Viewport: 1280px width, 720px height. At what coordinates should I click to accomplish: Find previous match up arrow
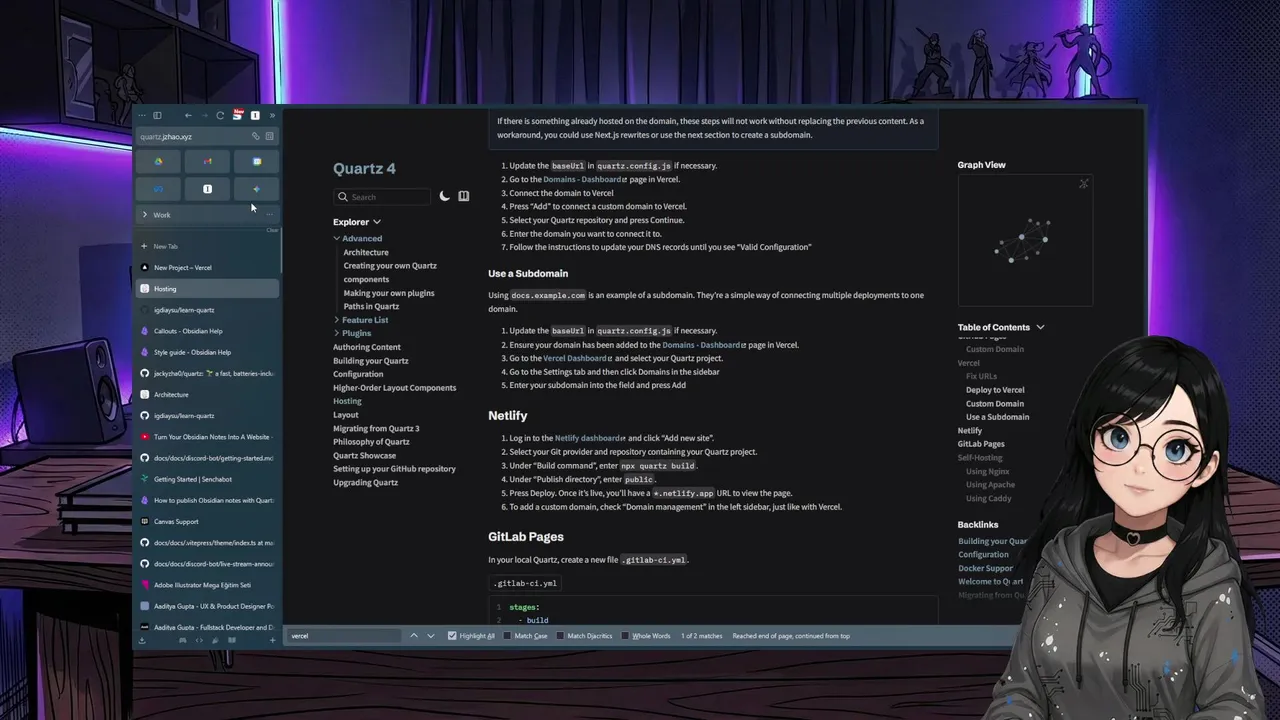(414, 635)
